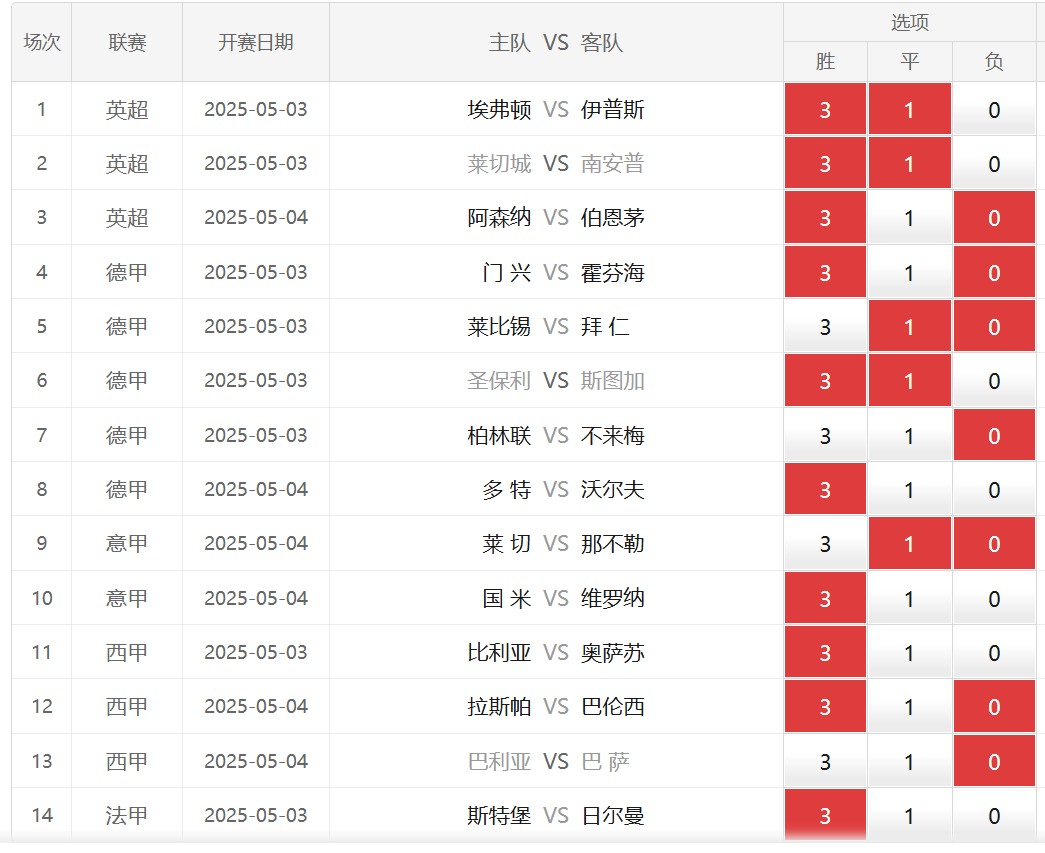
Task: Click the 负 column header
Action: pyautogui.click(x=994, y=61)
